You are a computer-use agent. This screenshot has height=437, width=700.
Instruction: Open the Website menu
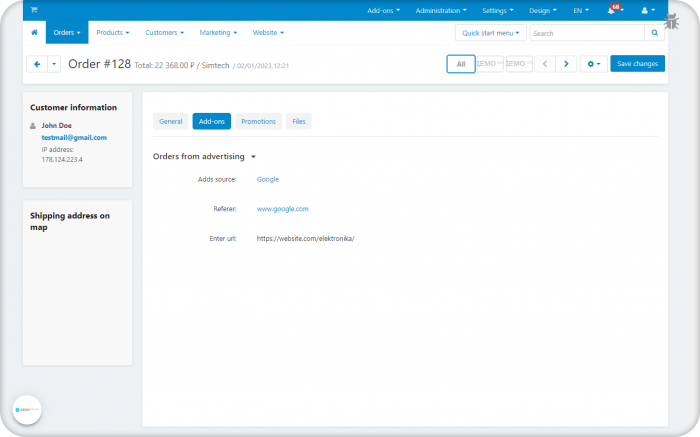[268, 33]
